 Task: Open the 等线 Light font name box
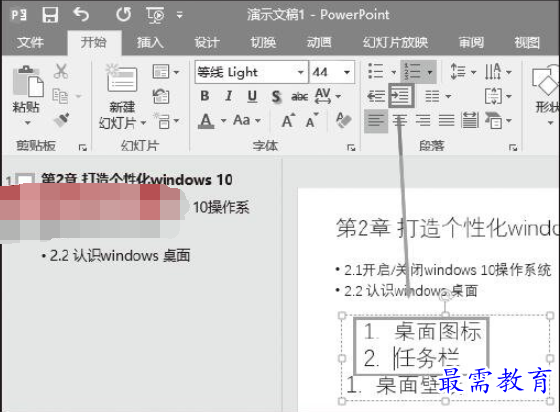pyautogui.click(x=251, y=72)
